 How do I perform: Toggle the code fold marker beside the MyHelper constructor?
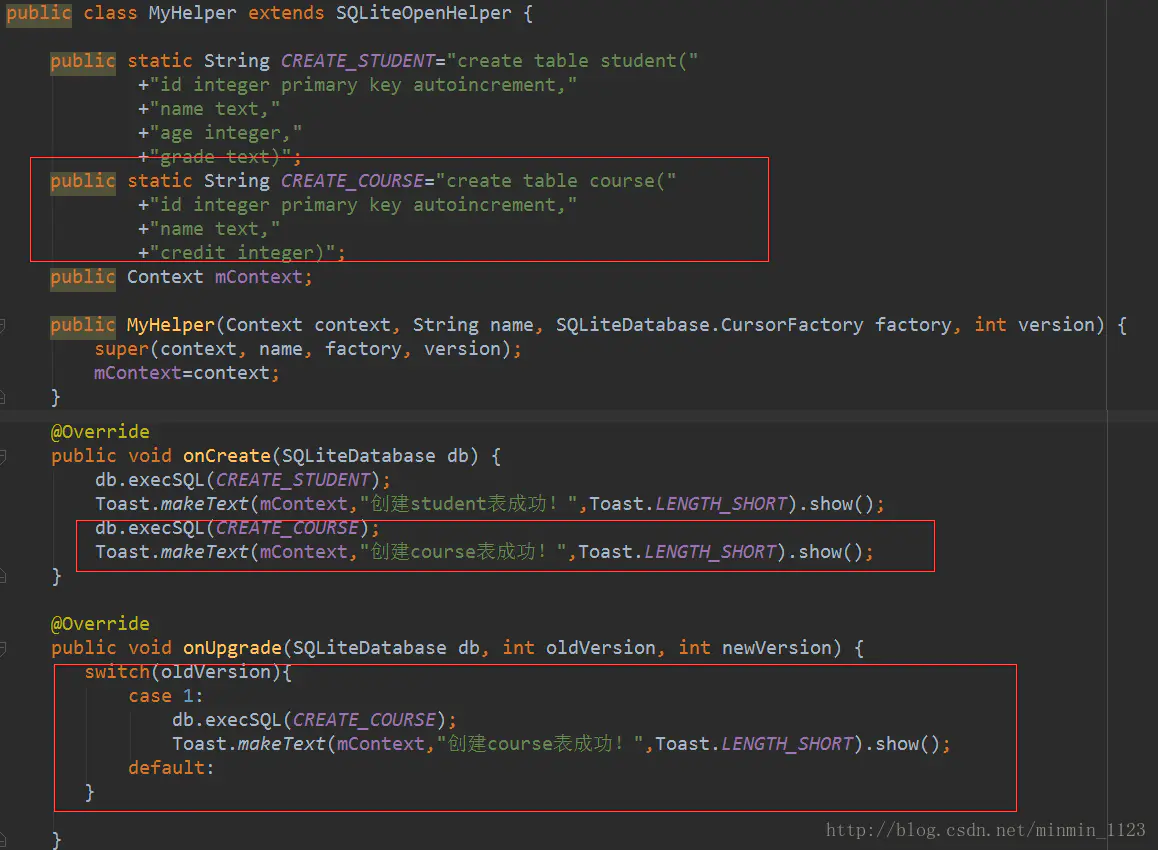point(3,325)
